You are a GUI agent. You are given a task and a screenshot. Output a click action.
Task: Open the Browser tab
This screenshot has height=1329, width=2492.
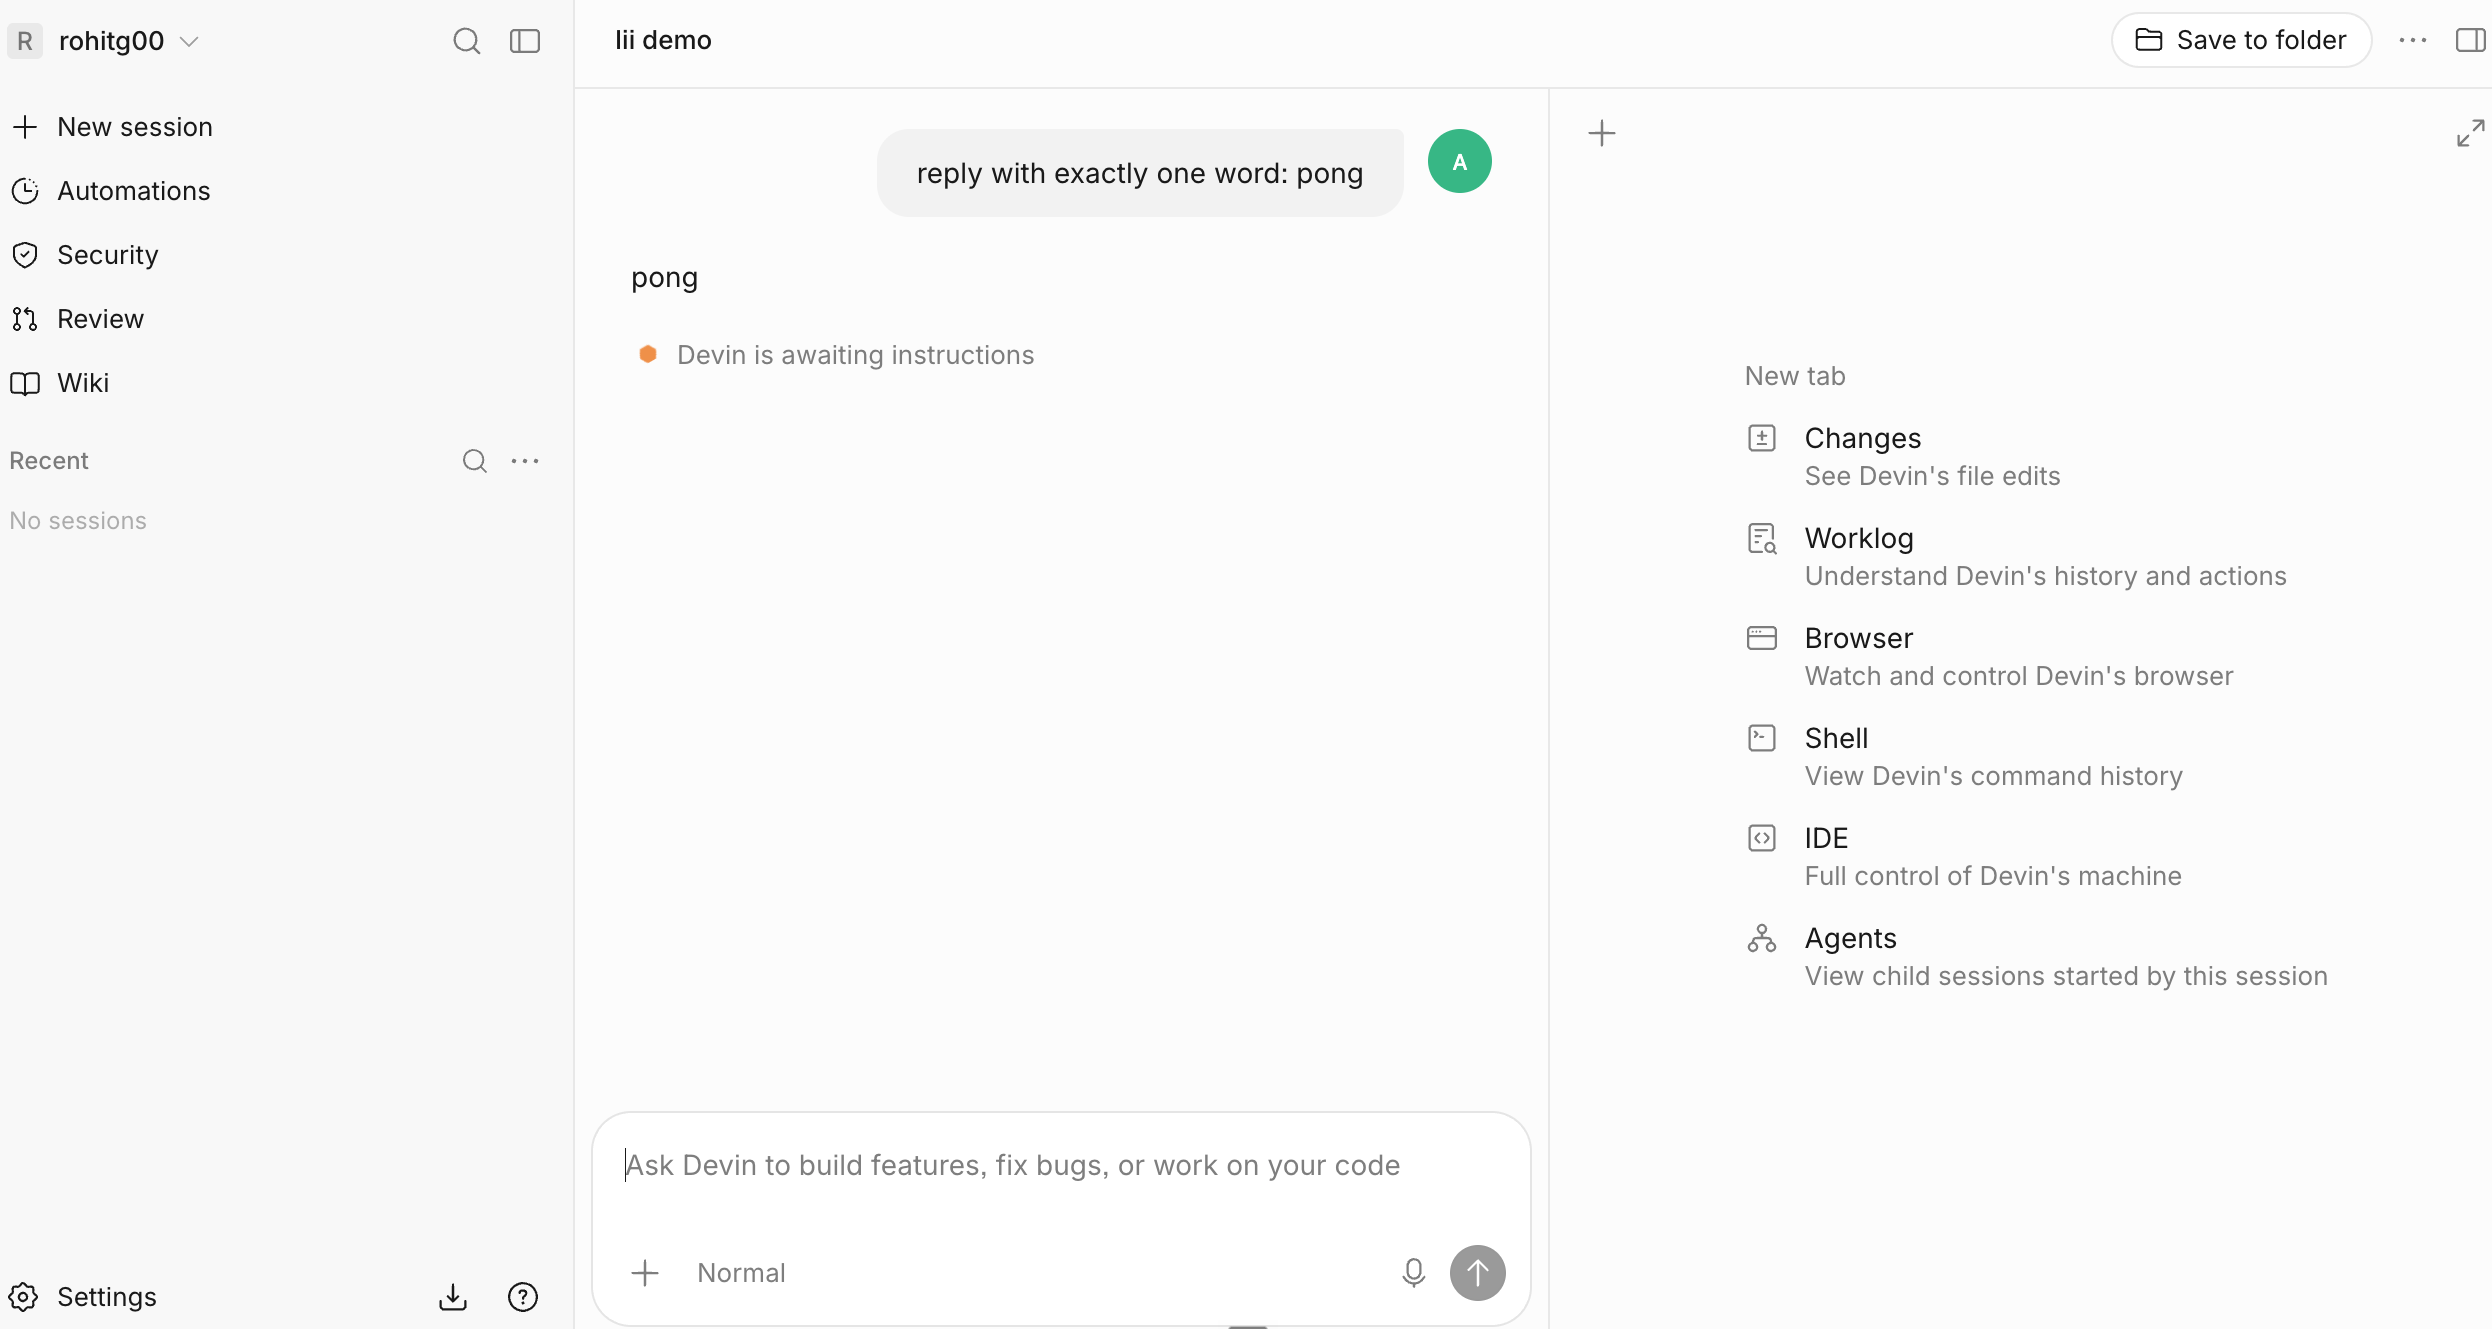click(x=1990, y=657)
